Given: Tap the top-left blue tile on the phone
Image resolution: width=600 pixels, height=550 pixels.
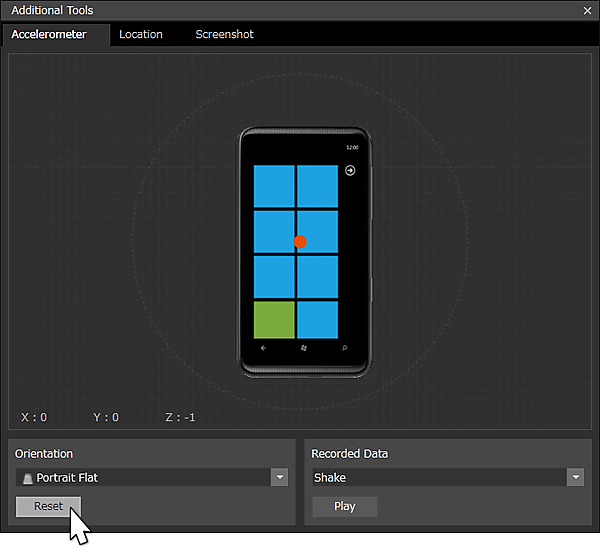Looking at the screenshot, I should click(x=274, y=185).
